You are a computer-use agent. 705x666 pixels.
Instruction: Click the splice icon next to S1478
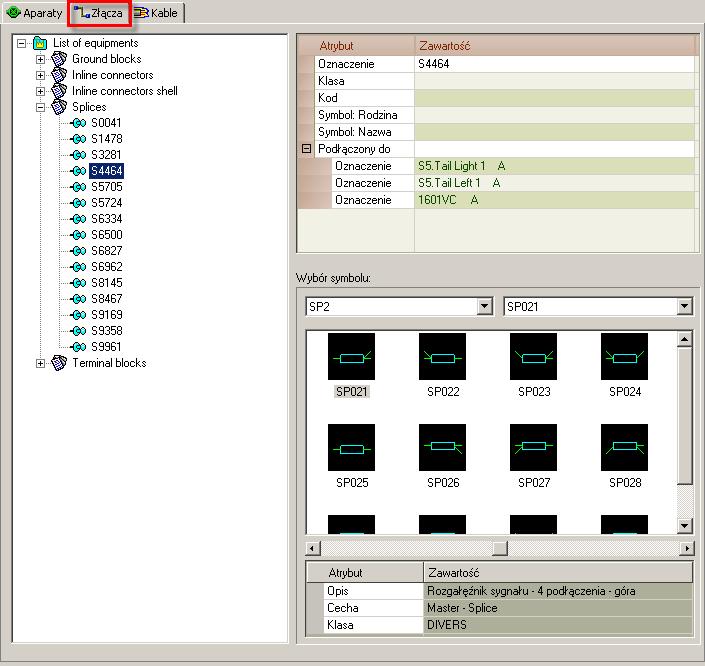tap(78, 139)
